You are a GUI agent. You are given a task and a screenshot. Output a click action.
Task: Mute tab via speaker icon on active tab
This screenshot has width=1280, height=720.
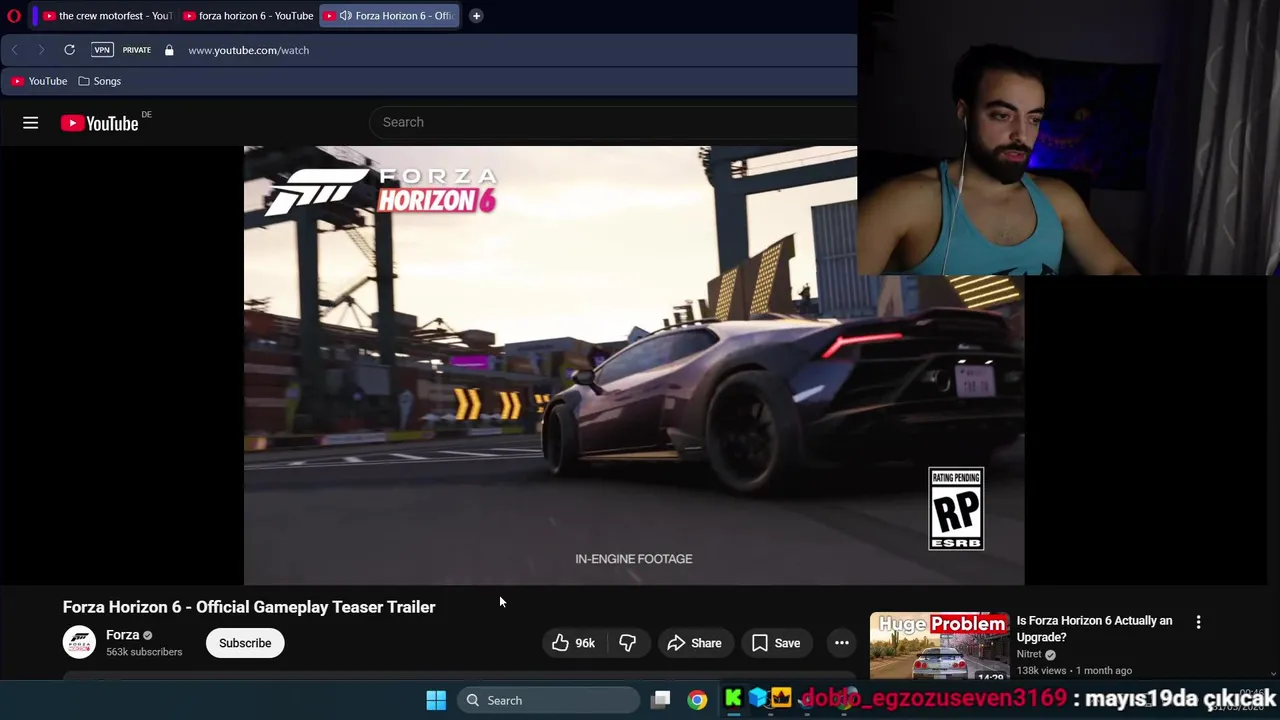[345, 16]
